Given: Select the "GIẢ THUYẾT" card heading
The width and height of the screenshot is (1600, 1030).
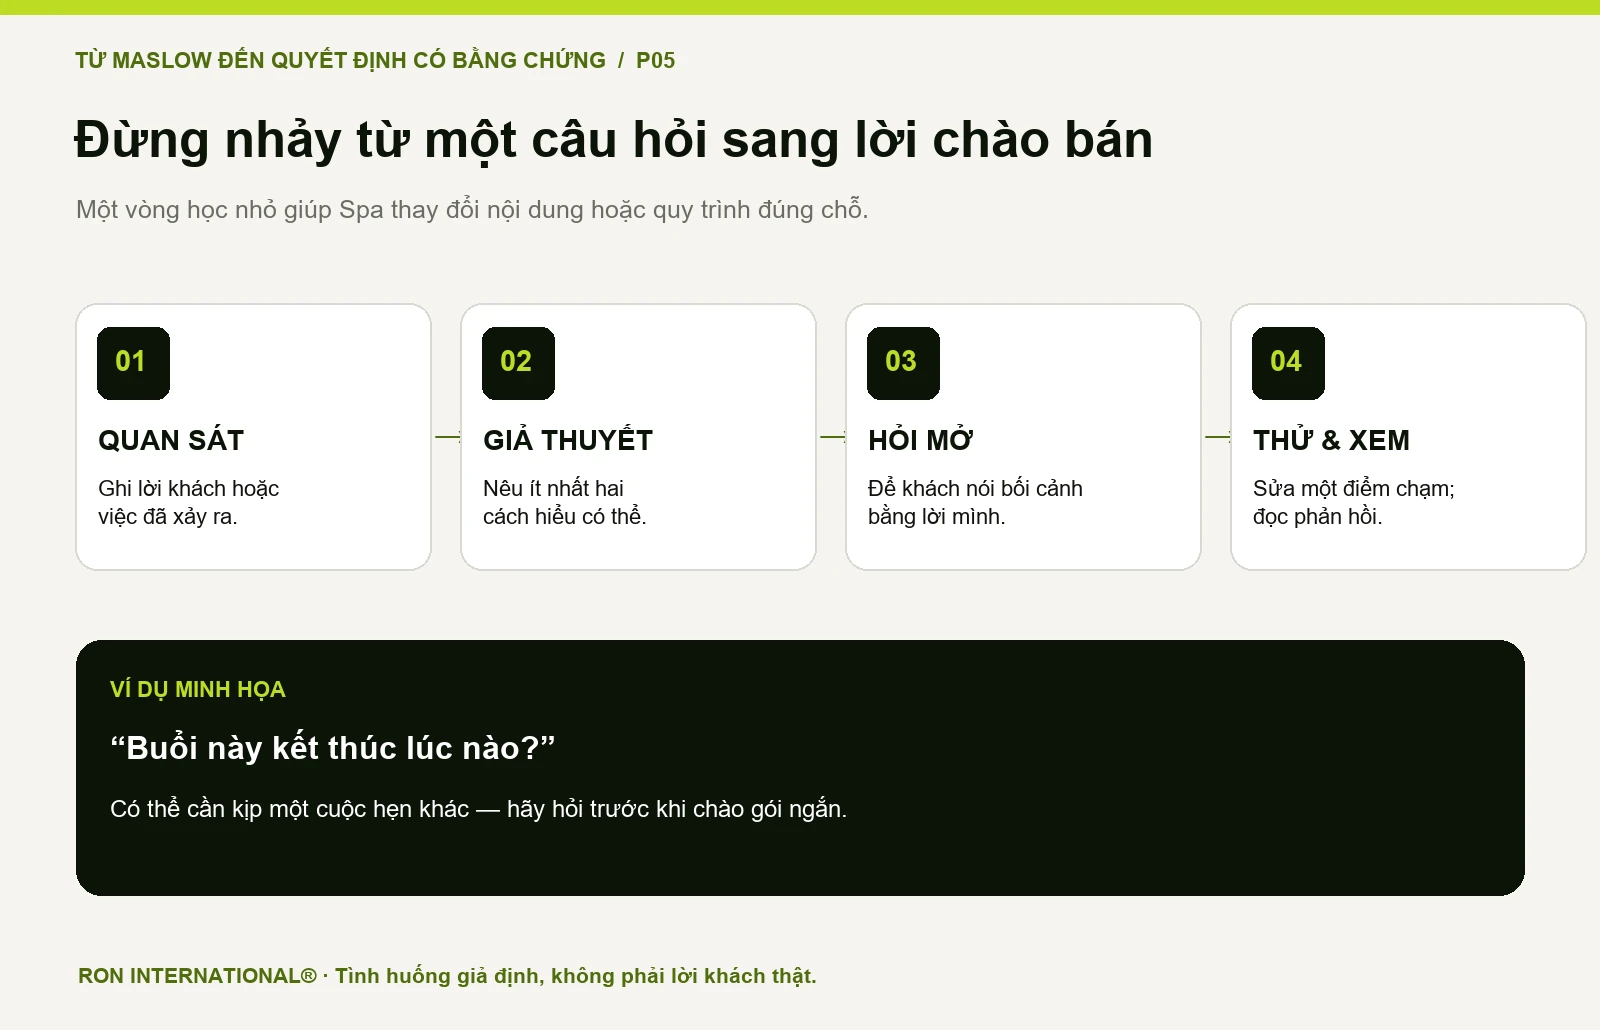Looking at the screenshot, I should (x=568, y=440).
